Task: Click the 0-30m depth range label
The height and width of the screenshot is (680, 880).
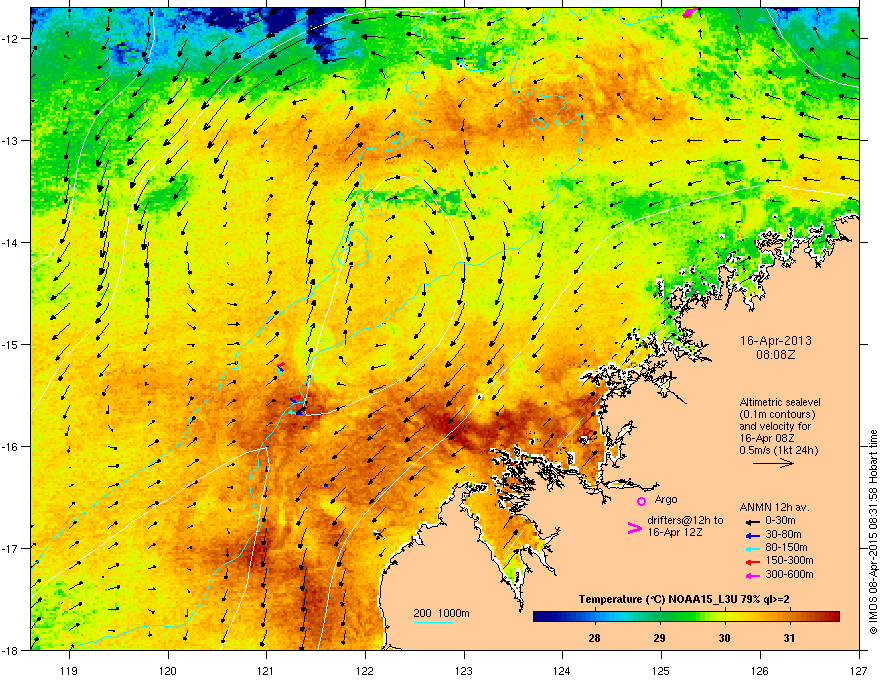Action: click(x=780, y=521)
